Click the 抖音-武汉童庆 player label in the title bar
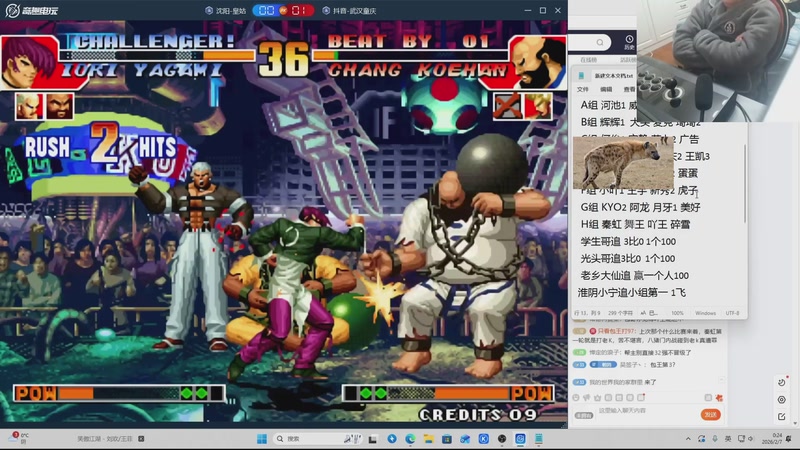 point(349,10)
